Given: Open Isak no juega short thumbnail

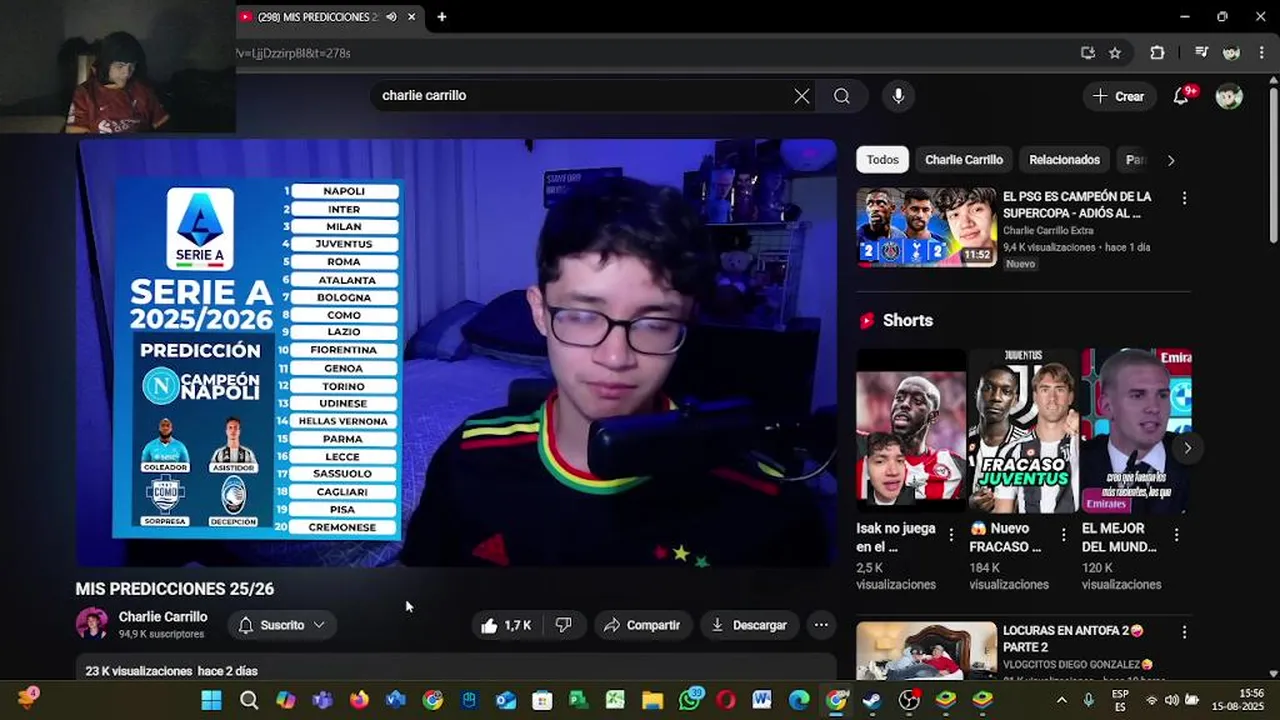Looking at the screenshot, I should [x=911, y=431].
